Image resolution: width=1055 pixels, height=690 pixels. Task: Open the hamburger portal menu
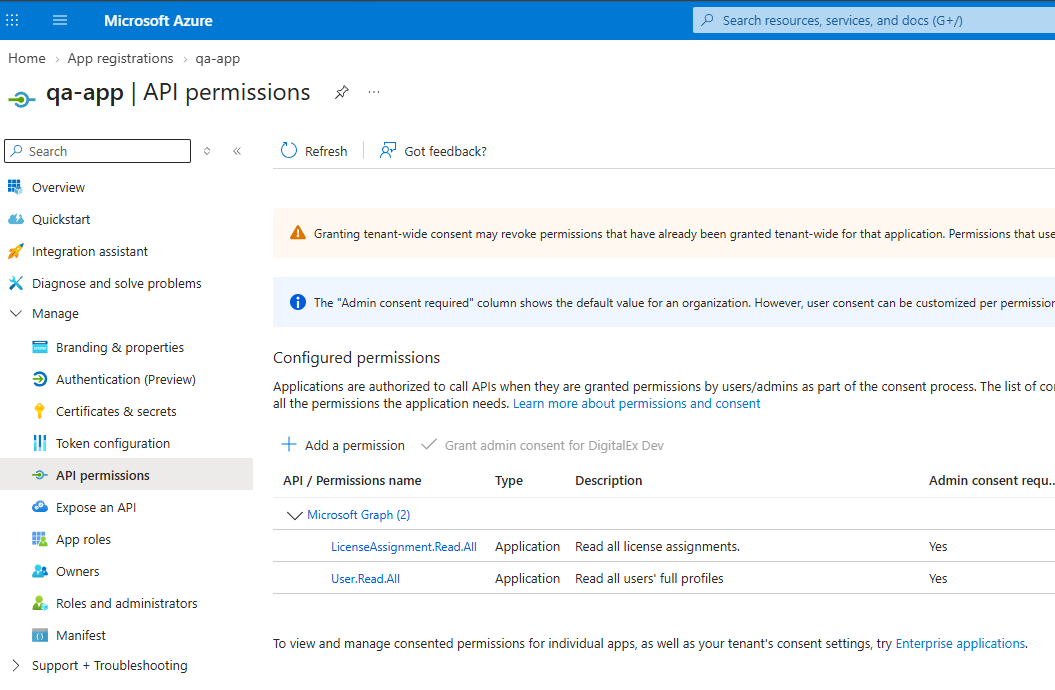(60, 20)
